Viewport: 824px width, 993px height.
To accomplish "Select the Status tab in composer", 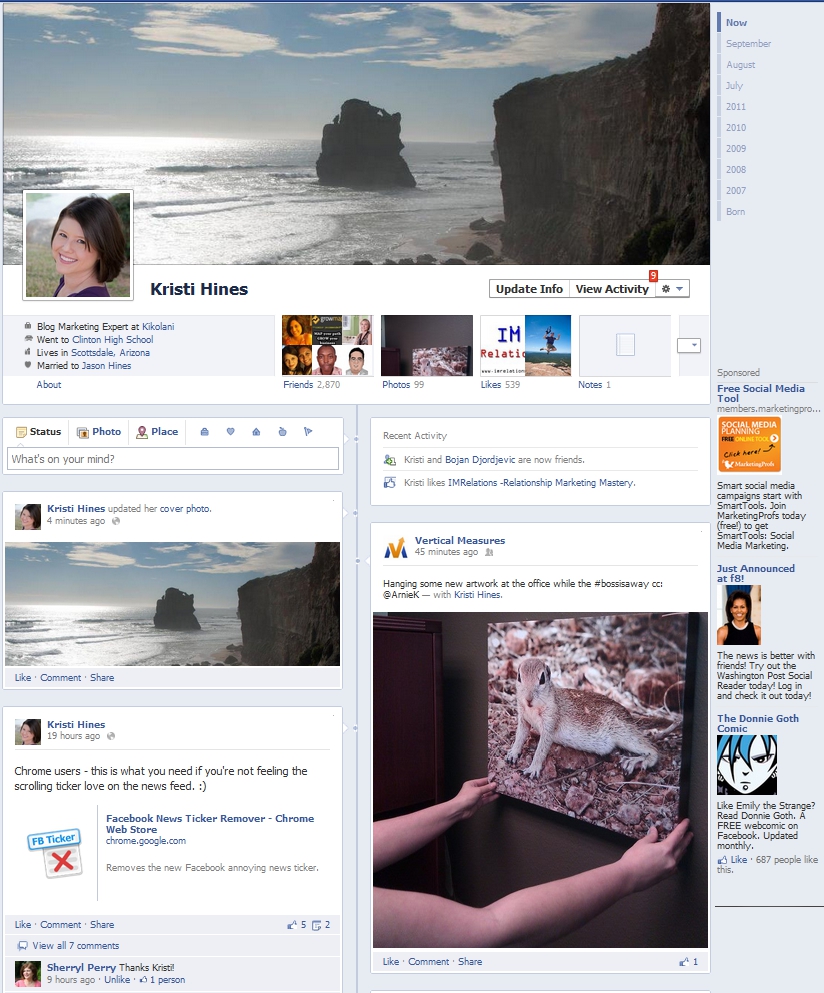I will tap(39, 432).
